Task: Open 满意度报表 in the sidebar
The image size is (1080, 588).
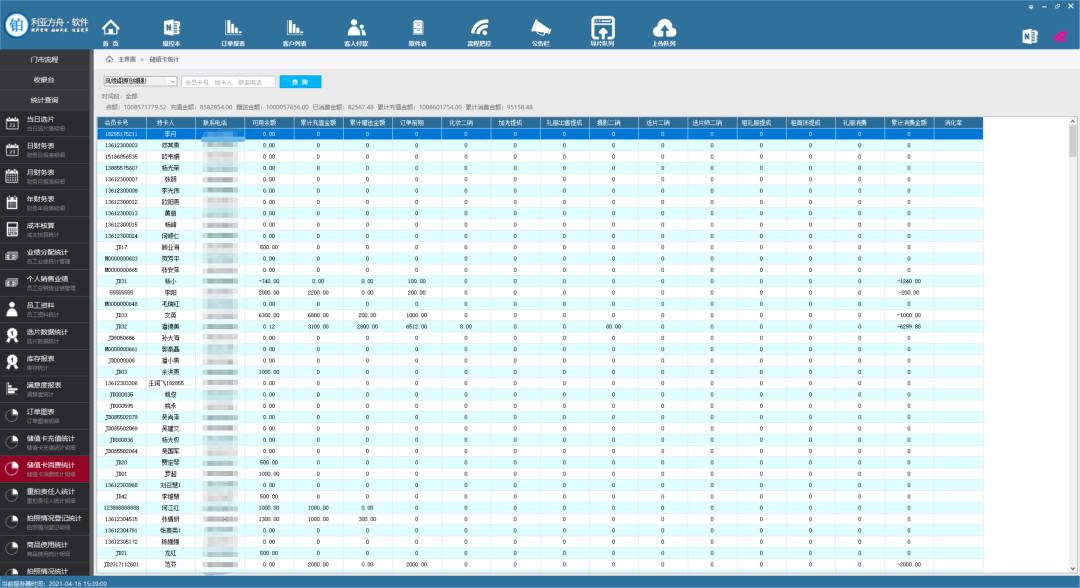Action: [45, 389]
